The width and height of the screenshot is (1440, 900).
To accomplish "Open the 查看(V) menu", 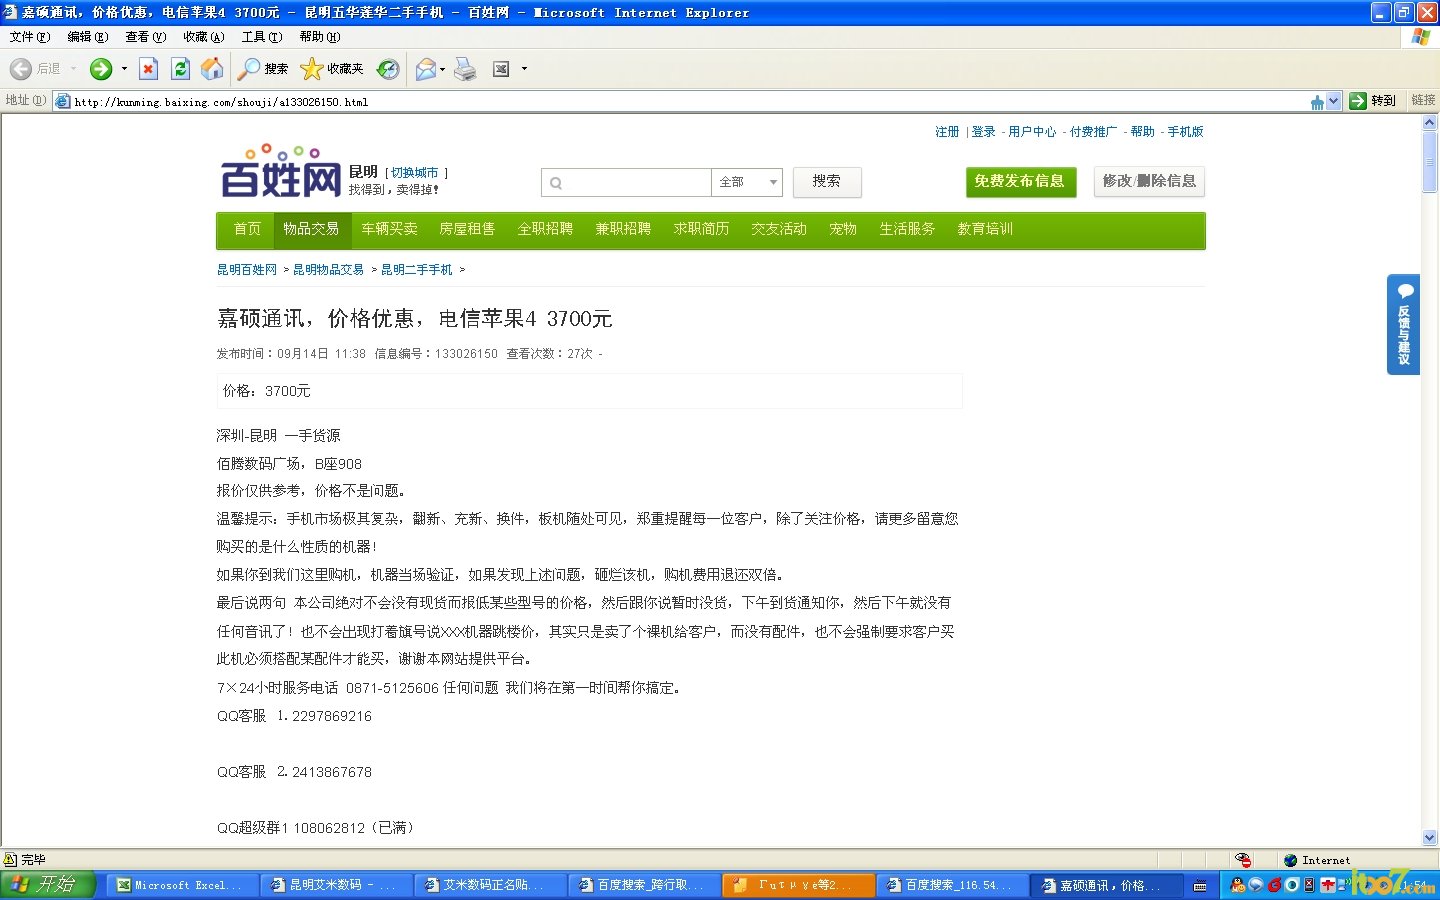I will point(146,37).
